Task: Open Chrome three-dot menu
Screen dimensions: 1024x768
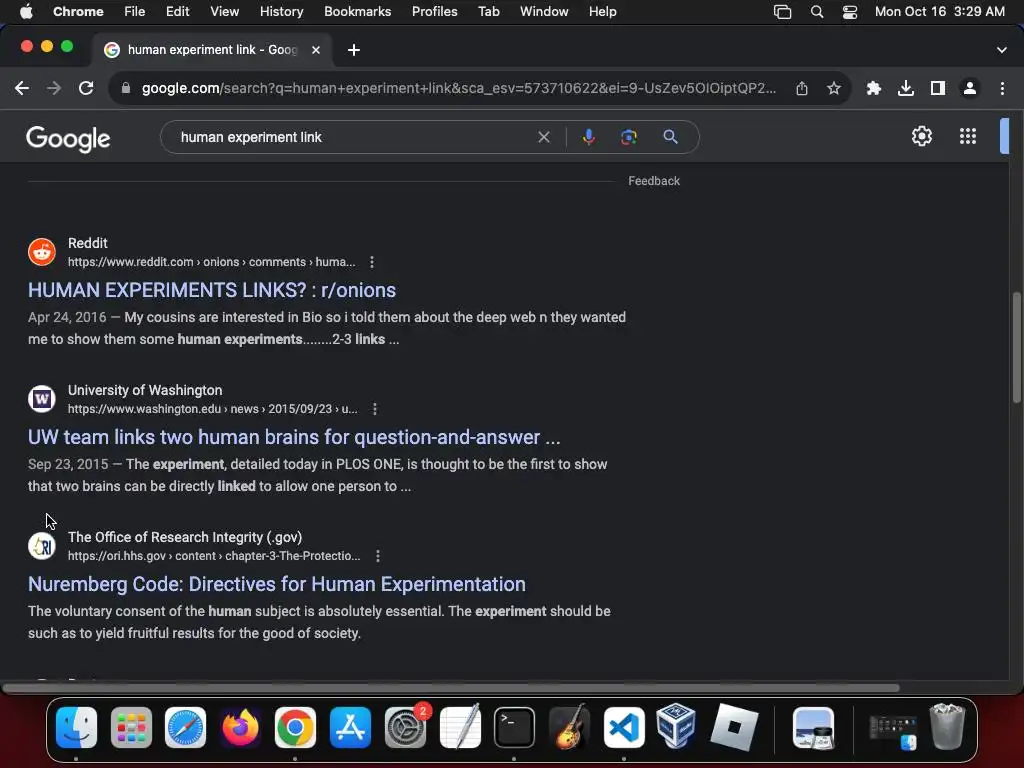Action: tap(1002, 88)
